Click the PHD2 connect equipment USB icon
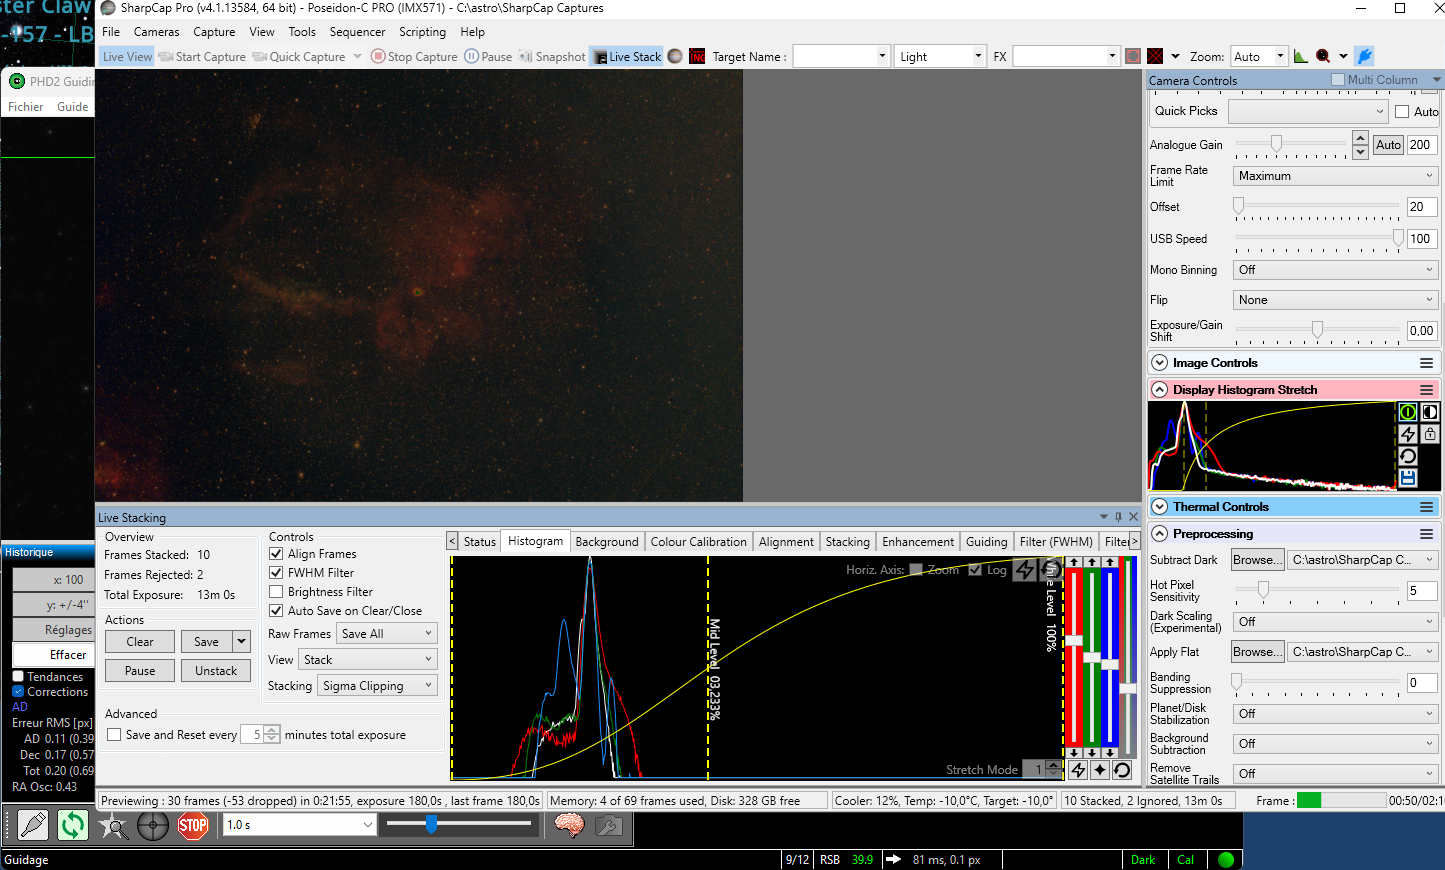 coord(33,825)
